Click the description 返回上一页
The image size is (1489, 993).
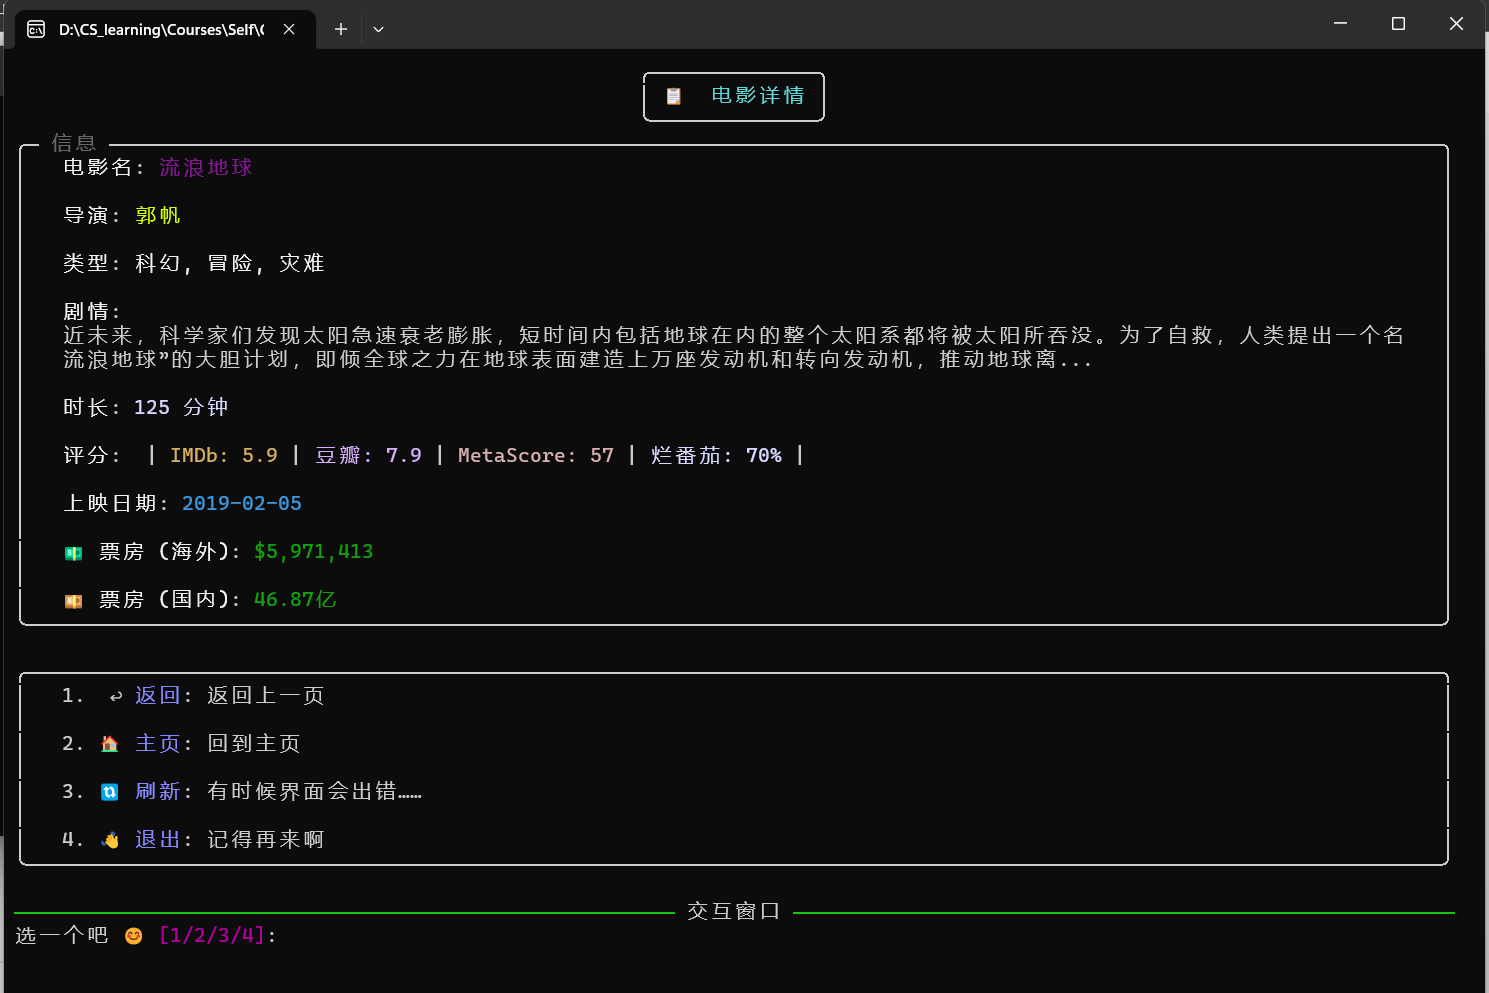coord(266,695)
